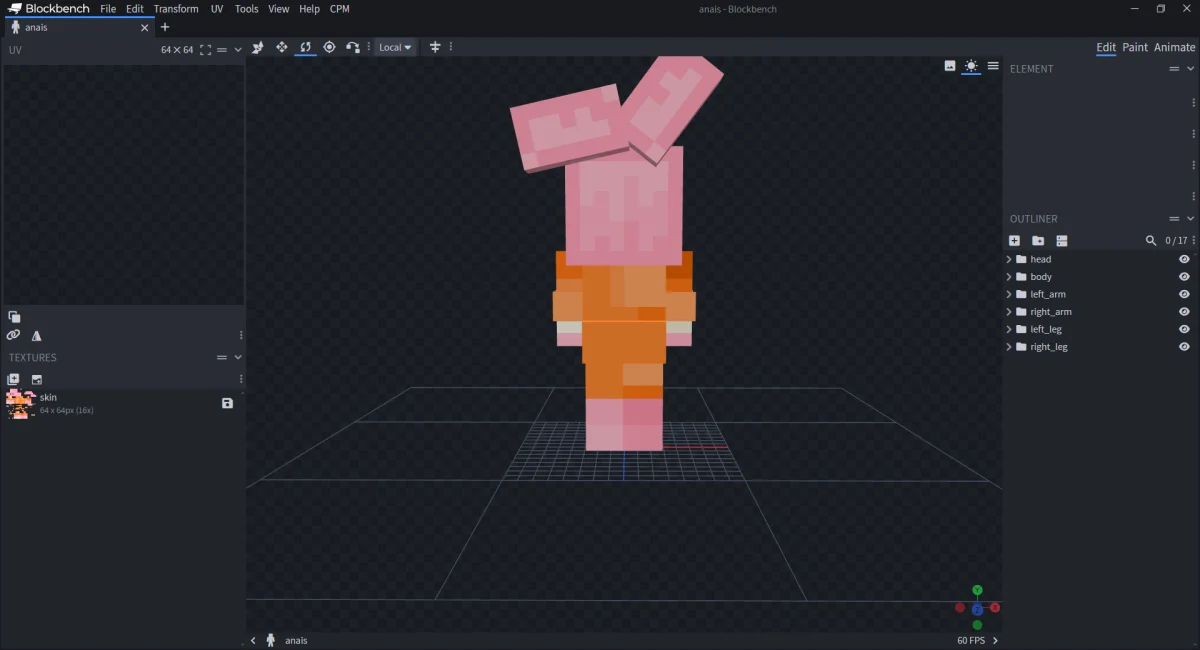The height and width of the screenshot is (650, 1200).
Task: Collapse the Textures panel with chevron
Action: click(x=238, y=358)
